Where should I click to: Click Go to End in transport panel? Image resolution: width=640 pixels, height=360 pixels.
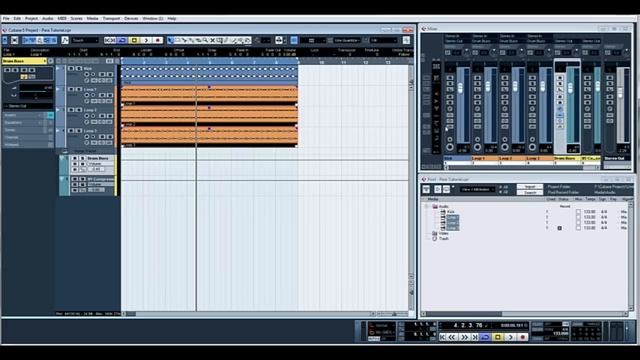[x=475, y=337]
